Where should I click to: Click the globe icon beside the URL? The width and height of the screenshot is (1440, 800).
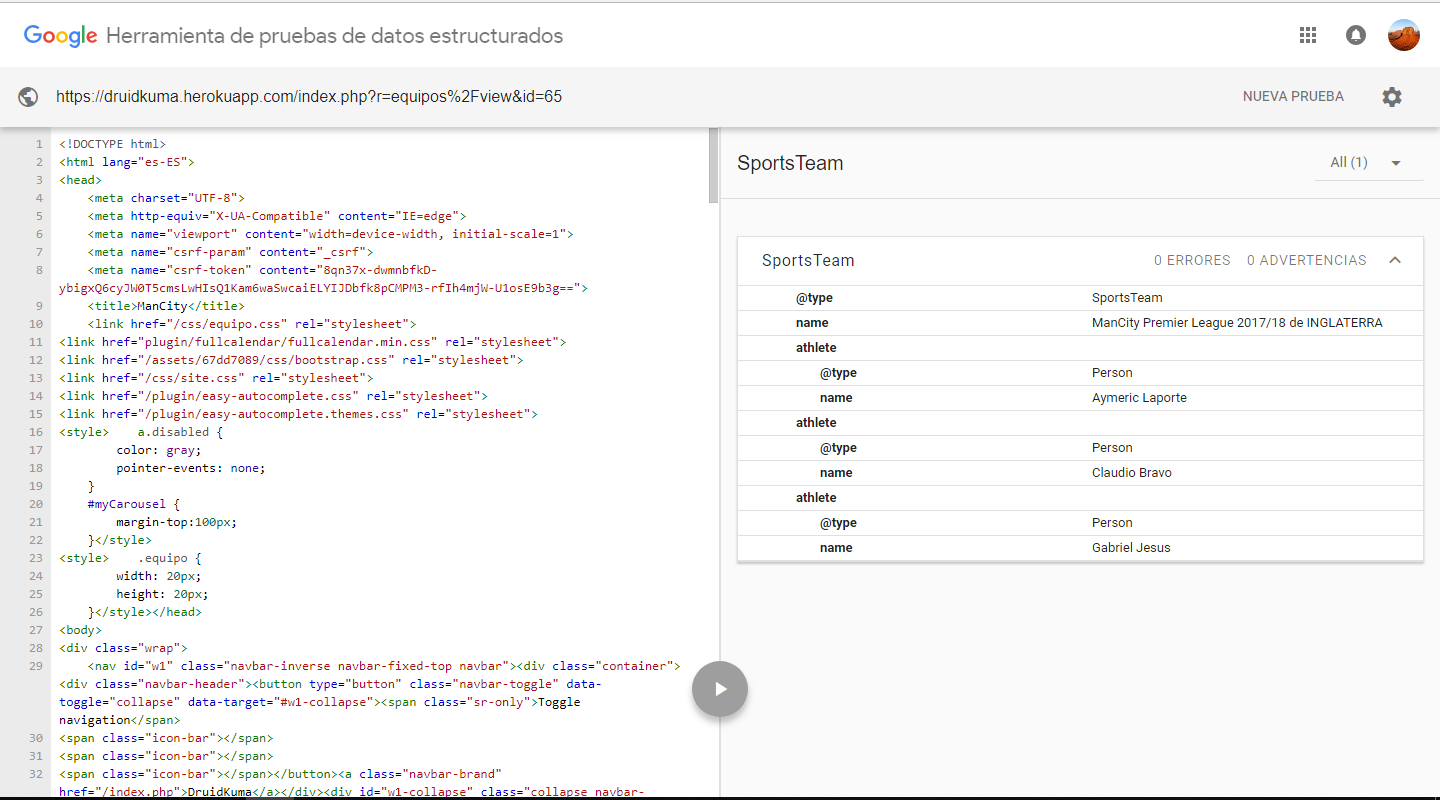(x=28, y=97)
